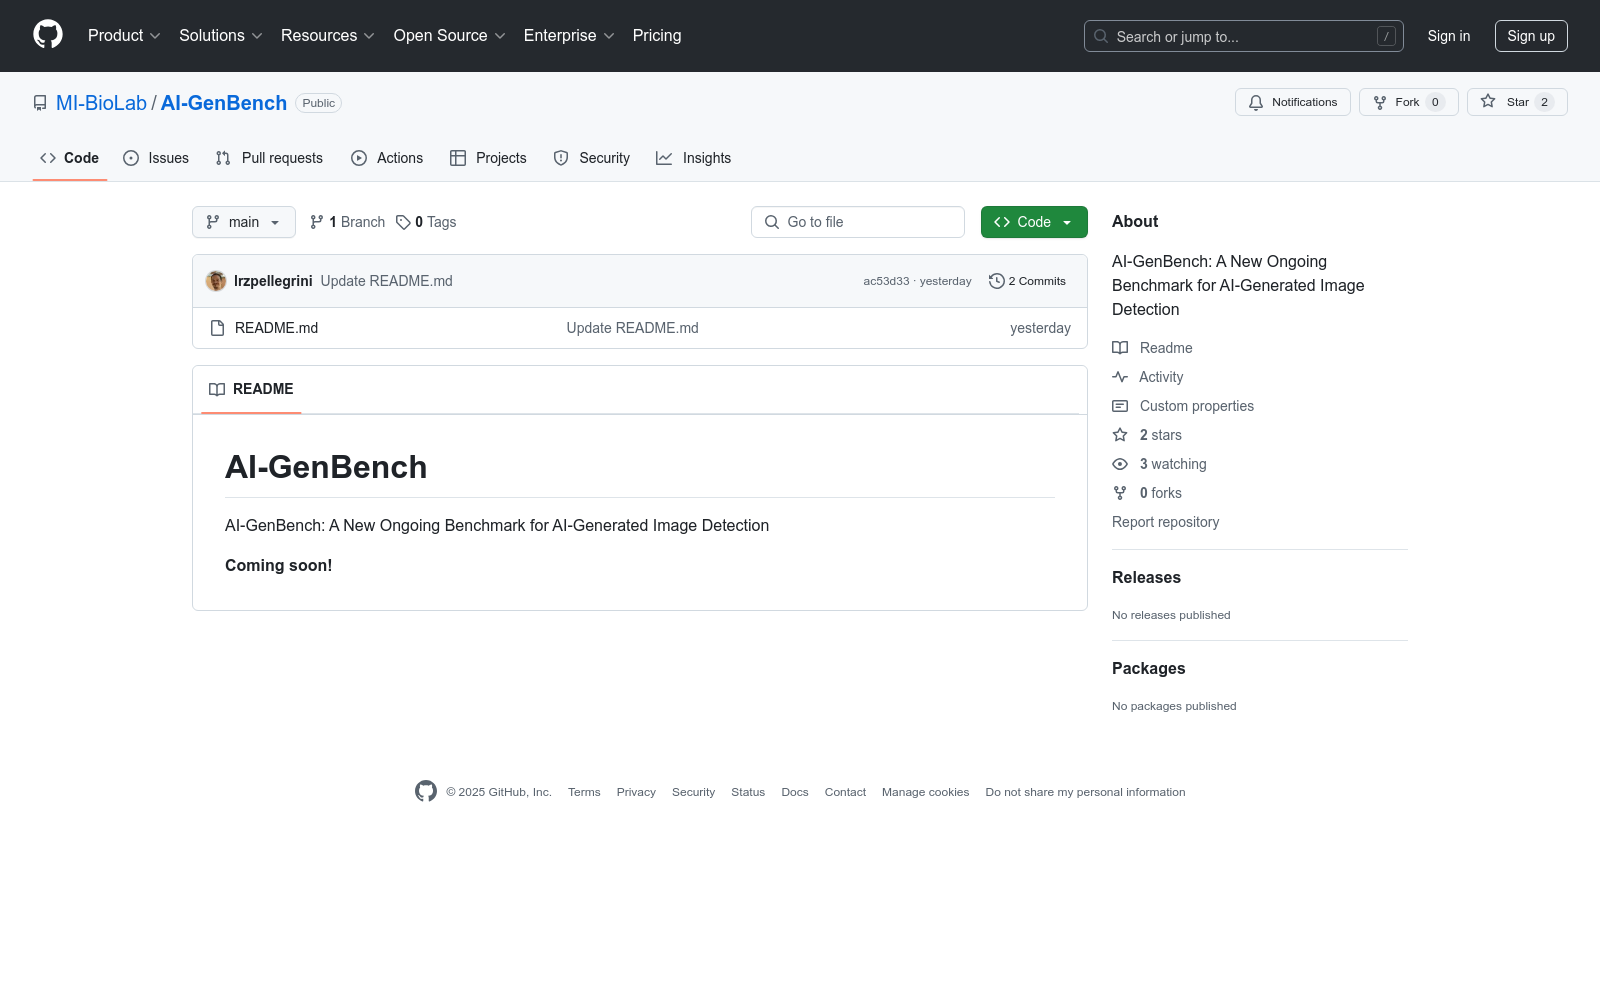Image resolution: width=1600 pixels, height=1000 pixels.
Task: Open the Issues tab
Action: 156,158
